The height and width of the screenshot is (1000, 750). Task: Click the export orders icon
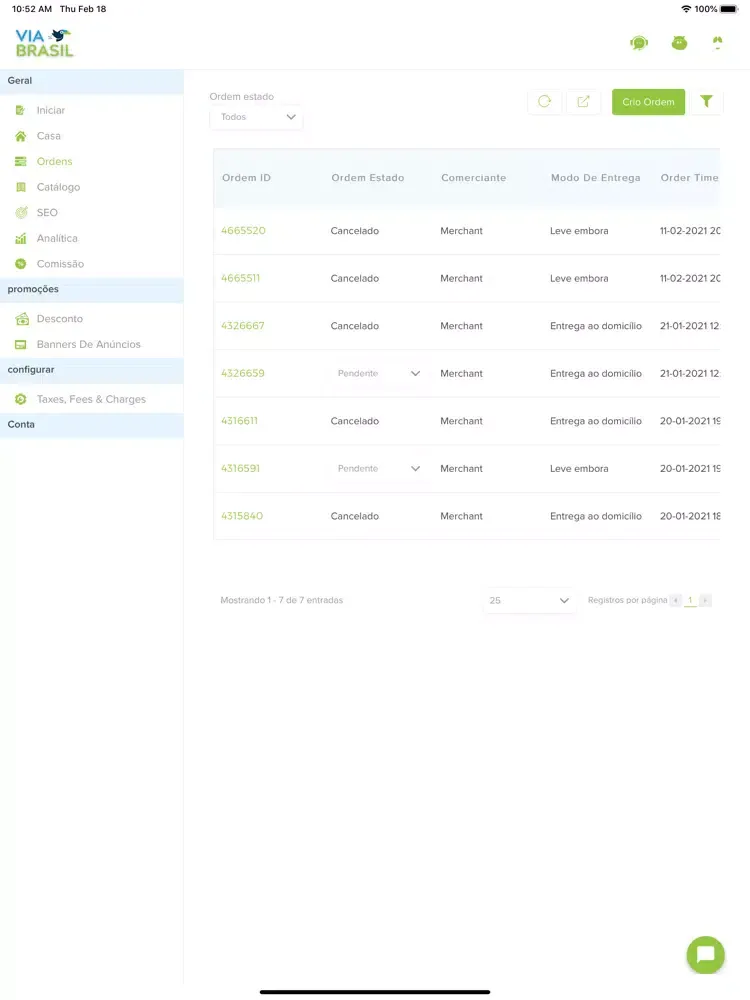click(583, 101)
